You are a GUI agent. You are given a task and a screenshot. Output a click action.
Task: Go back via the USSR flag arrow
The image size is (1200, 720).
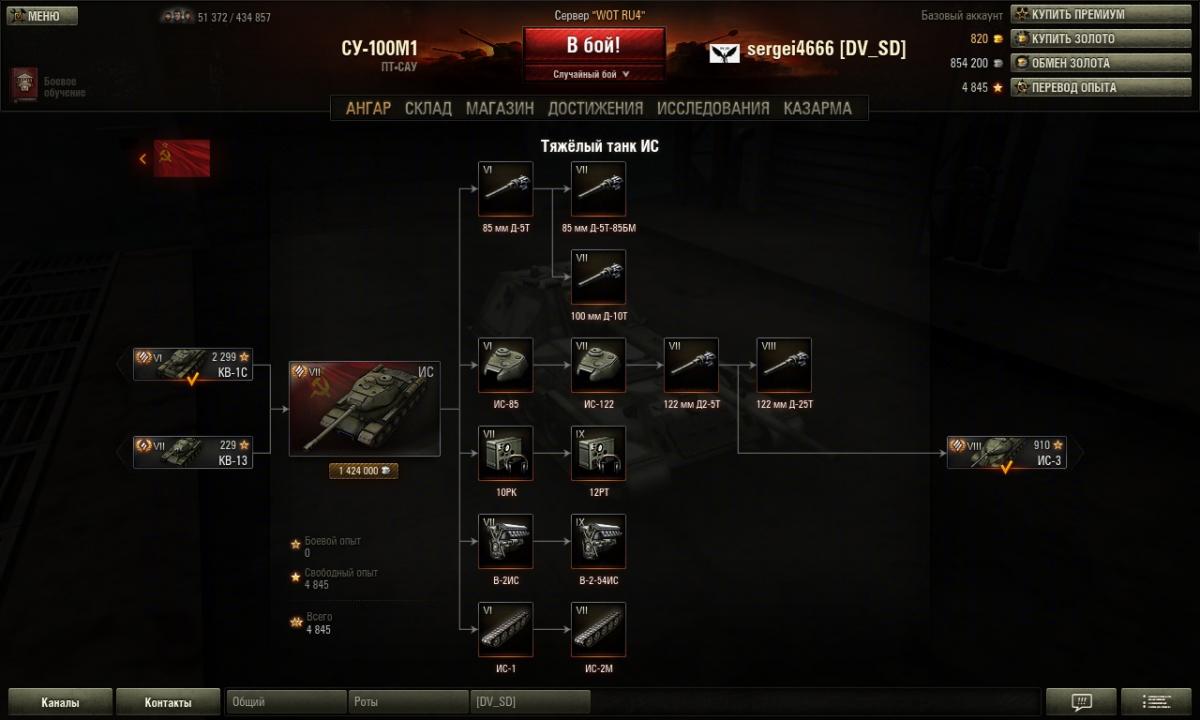point(175,158)
